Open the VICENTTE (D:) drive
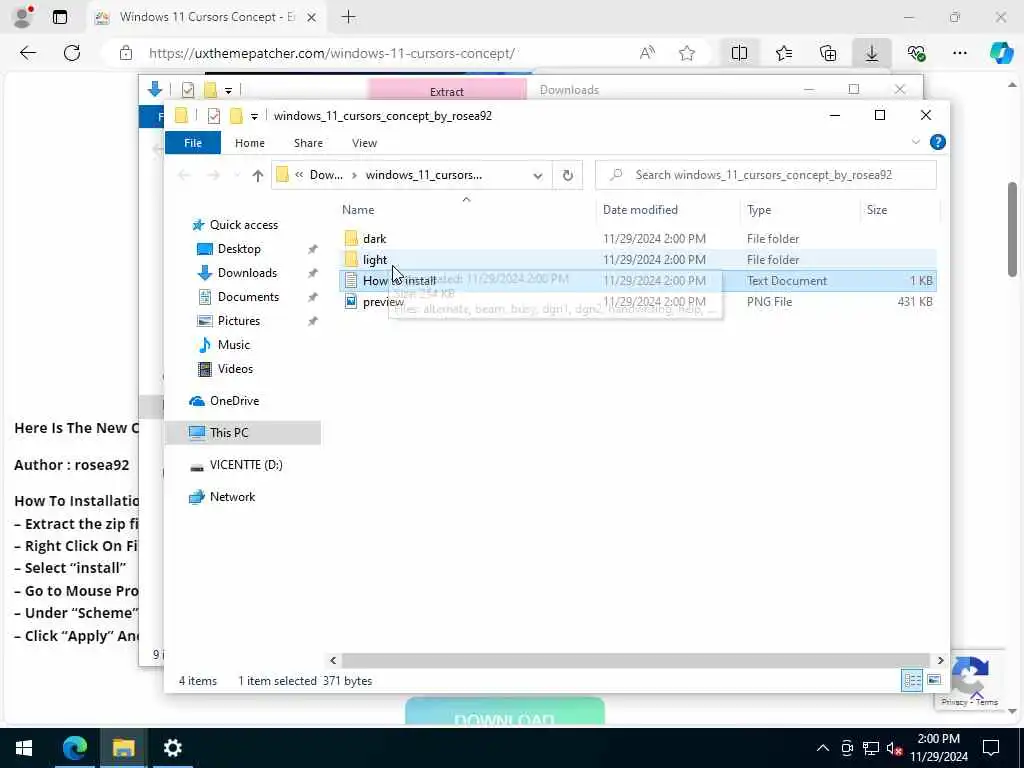This screenshot has height=768, width=1024. coord(246,464)
